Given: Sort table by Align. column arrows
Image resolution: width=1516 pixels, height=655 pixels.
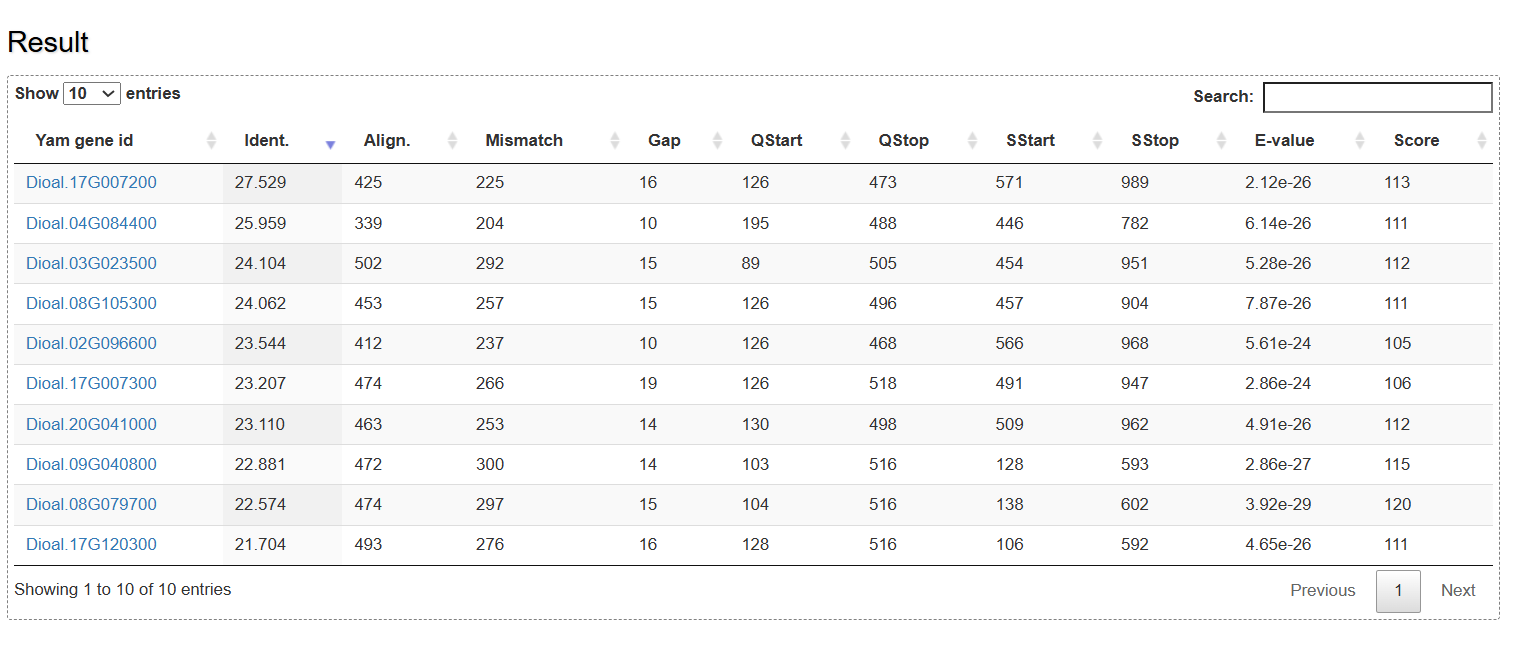Looking at the screenshot, I should (452, 141).
